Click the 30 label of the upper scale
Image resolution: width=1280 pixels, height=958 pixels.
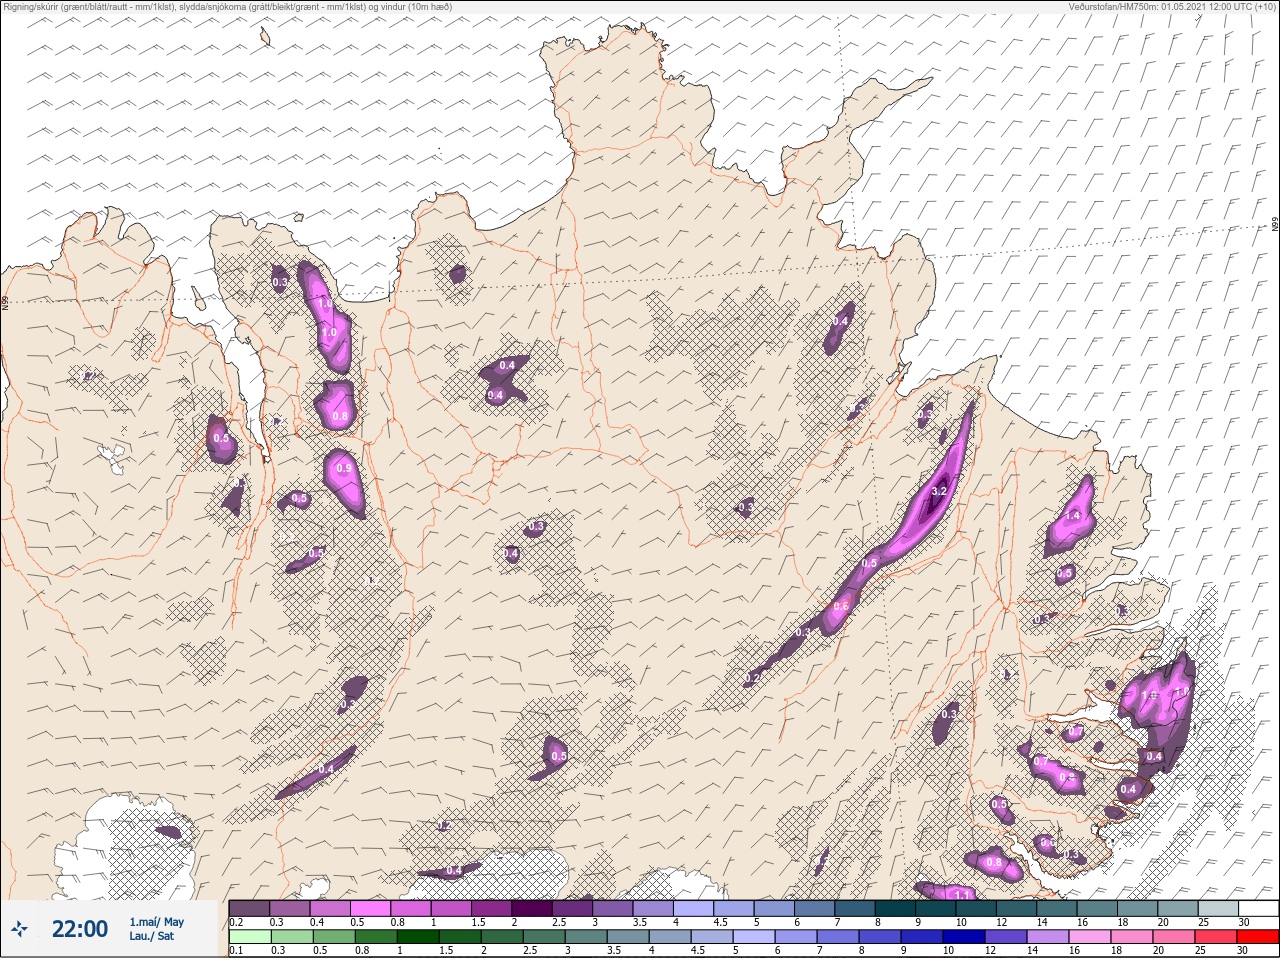[1243, 922]
